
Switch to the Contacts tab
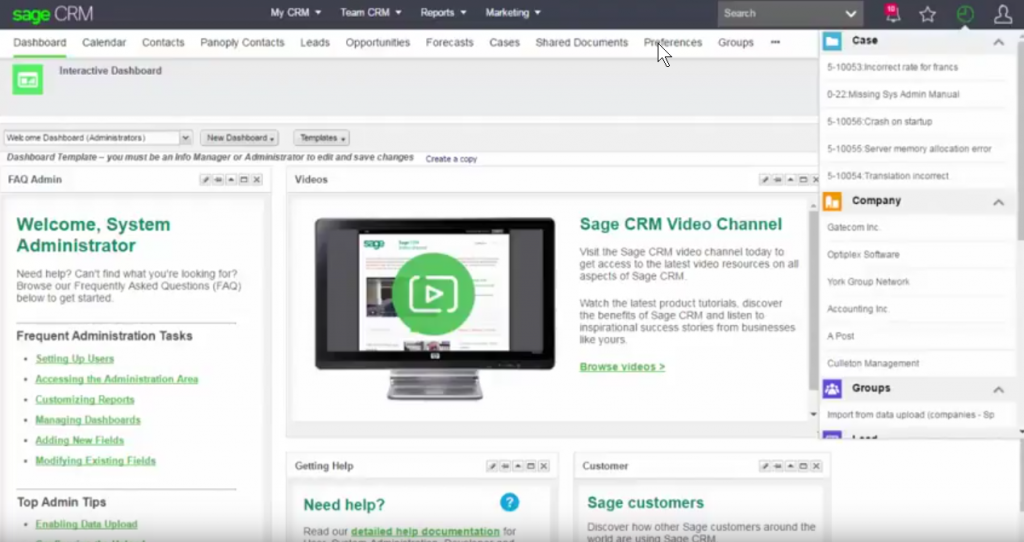pos(163,42)
